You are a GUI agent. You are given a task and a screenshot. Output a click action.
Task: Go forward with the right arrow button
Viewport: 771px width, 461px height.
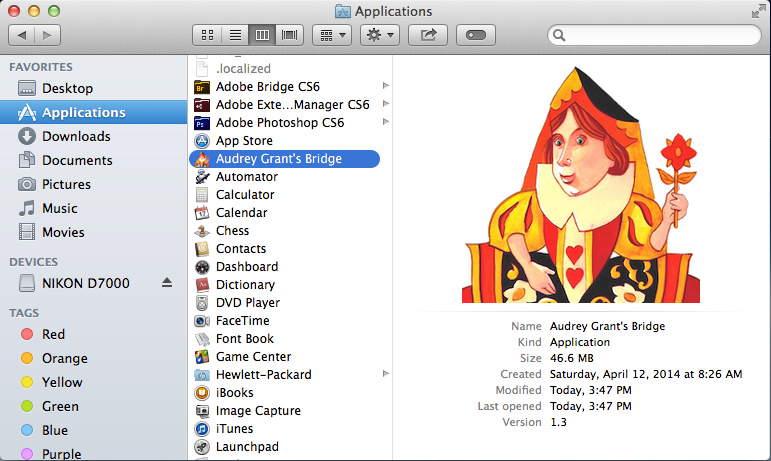click(x=48, y=35)
